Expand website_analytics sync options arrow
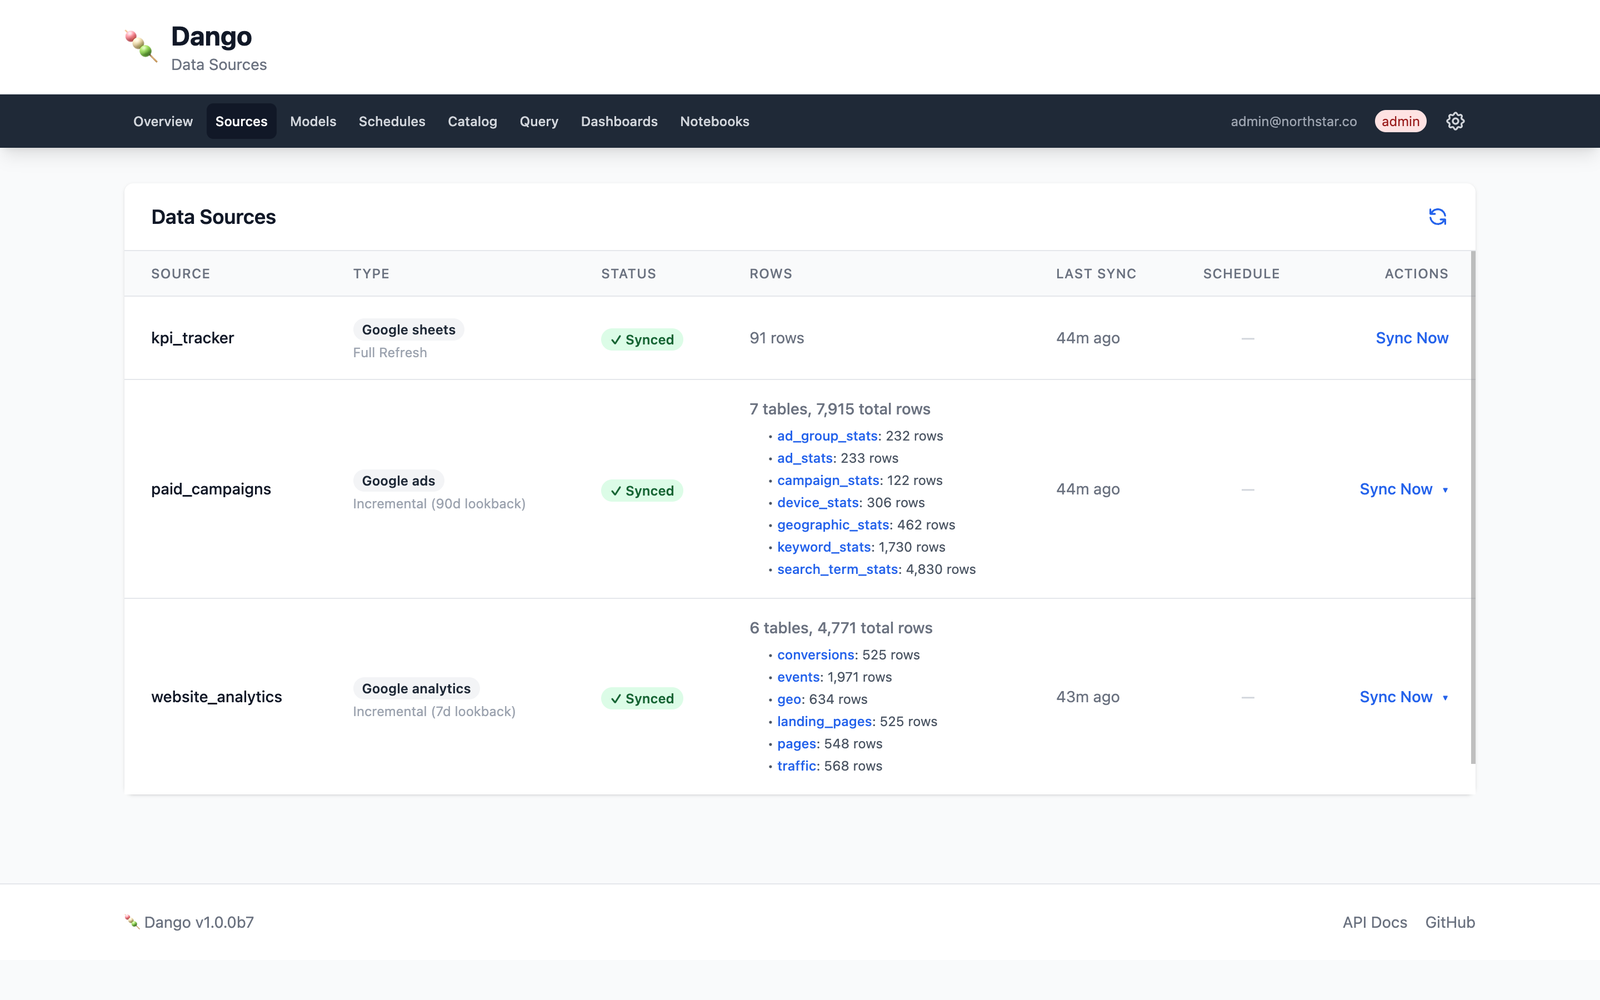Screen dimensions: 1600x1000 tap(1445, 698)
